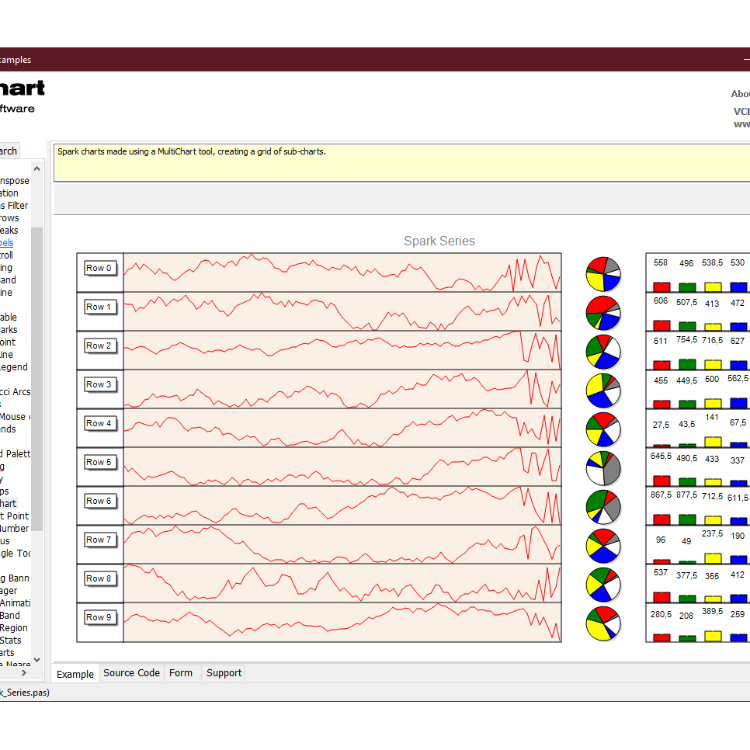Screen dimensions: 750x750
Task: Select the Row 5 pie chart
Action: click(603, 467)
